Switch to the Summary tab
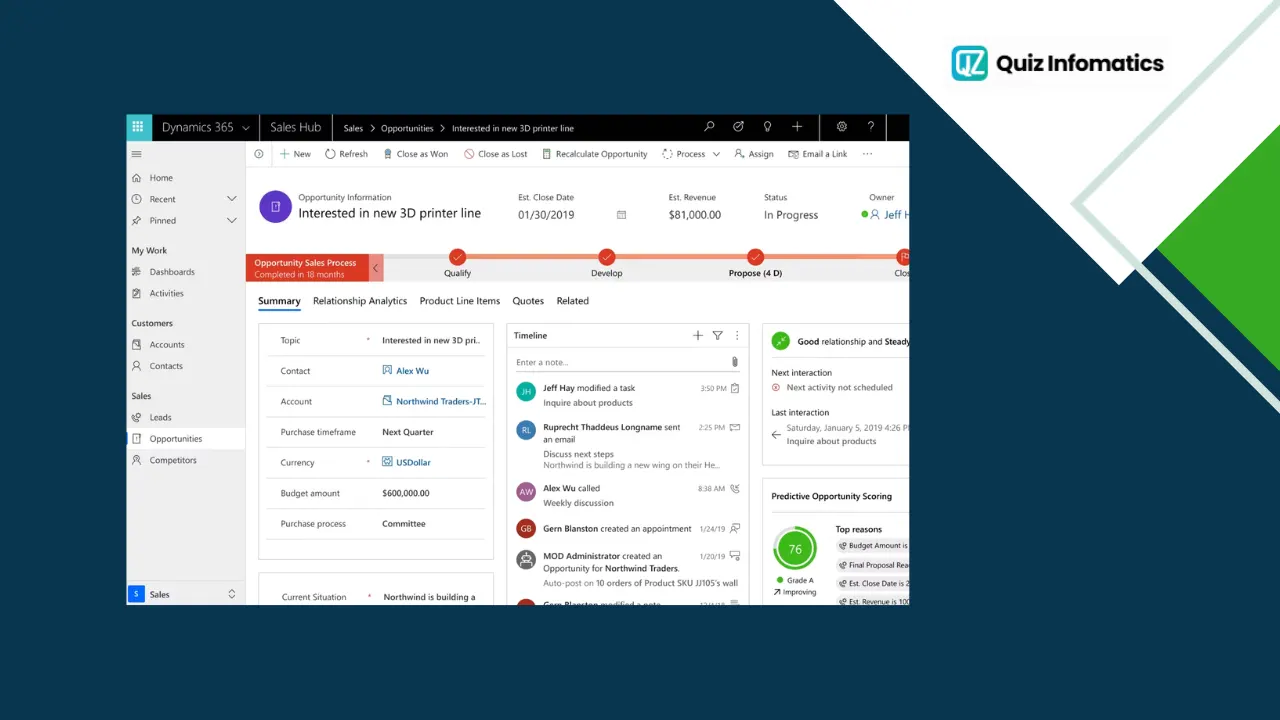 click(x=279, y=301)
